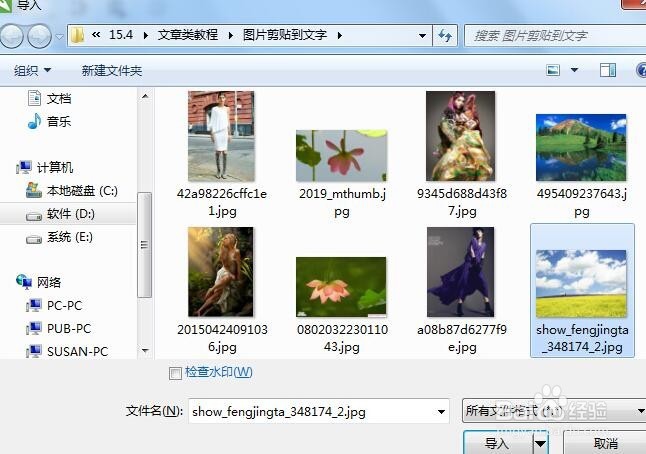Open the recent locations arrow beside navigation buttons
The height and width of the screenshot is (454, 646).
59,36
